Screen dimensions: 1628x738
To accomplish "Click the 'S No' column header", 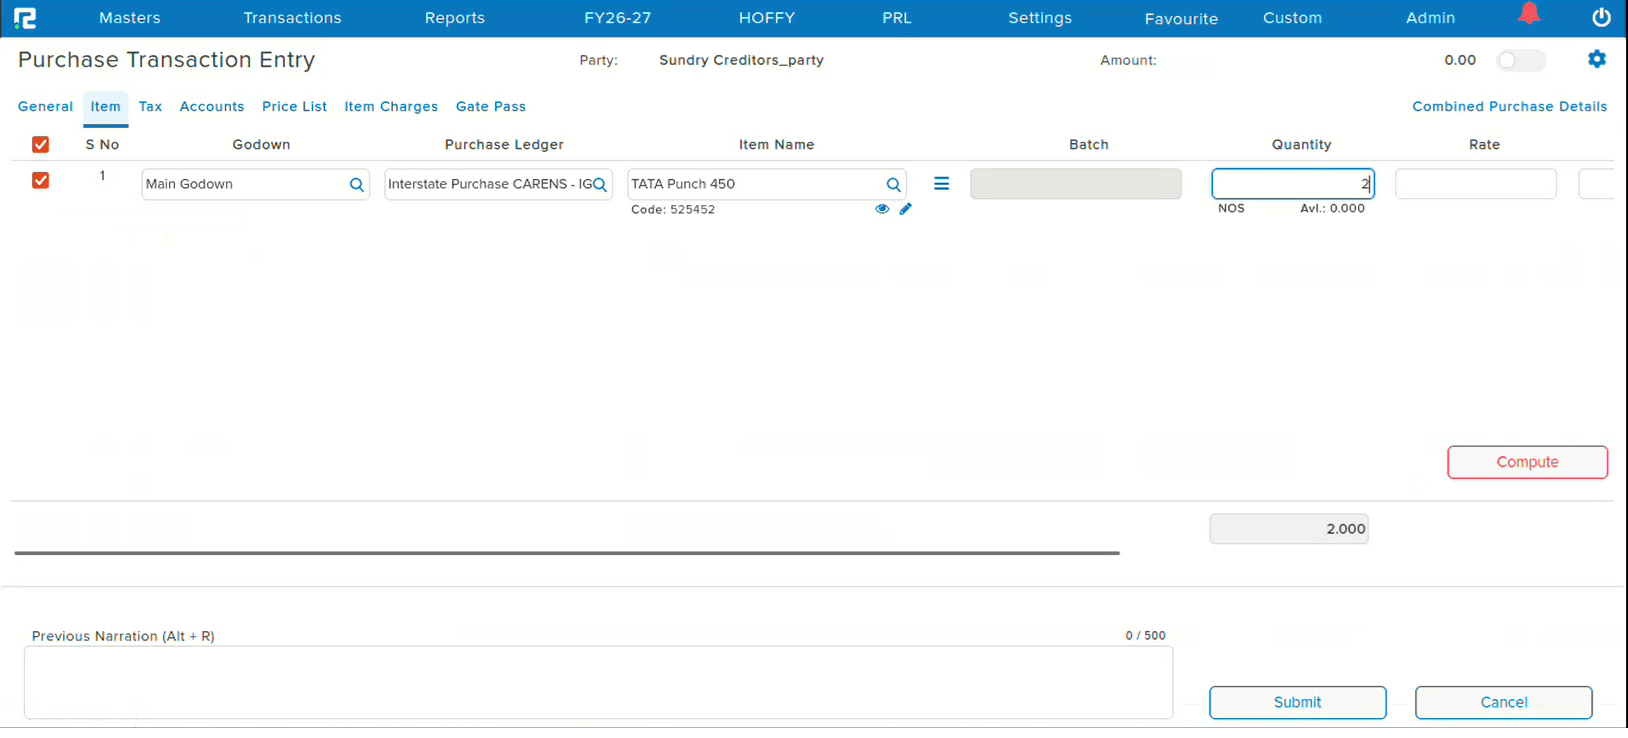I will (102, 145).
